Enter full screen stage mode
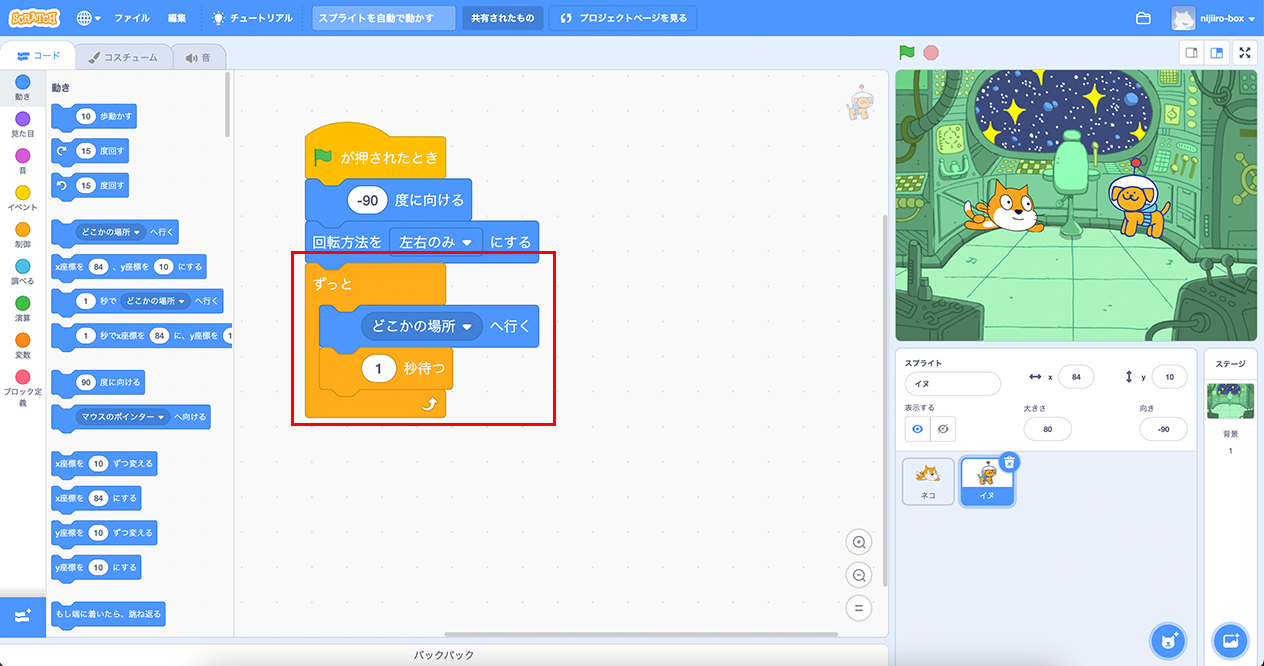The image size is (1264, 666). click(1245, 53)
